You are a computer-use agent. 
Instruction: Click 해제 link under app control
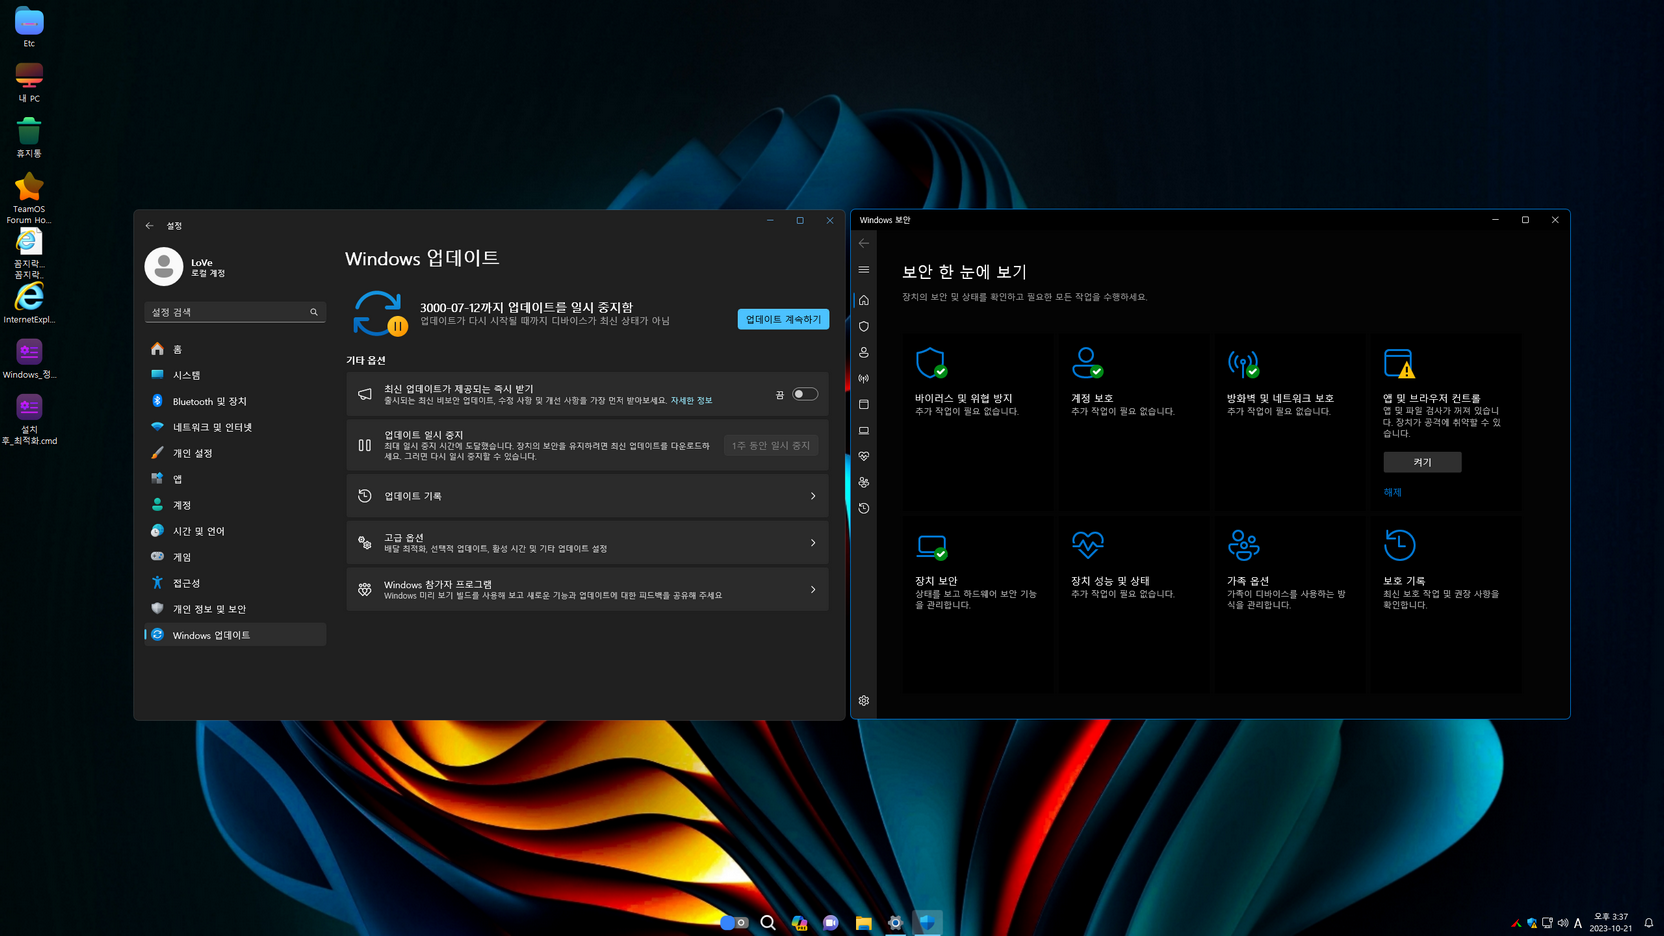pyautogui.click(x=1392, y=492)
